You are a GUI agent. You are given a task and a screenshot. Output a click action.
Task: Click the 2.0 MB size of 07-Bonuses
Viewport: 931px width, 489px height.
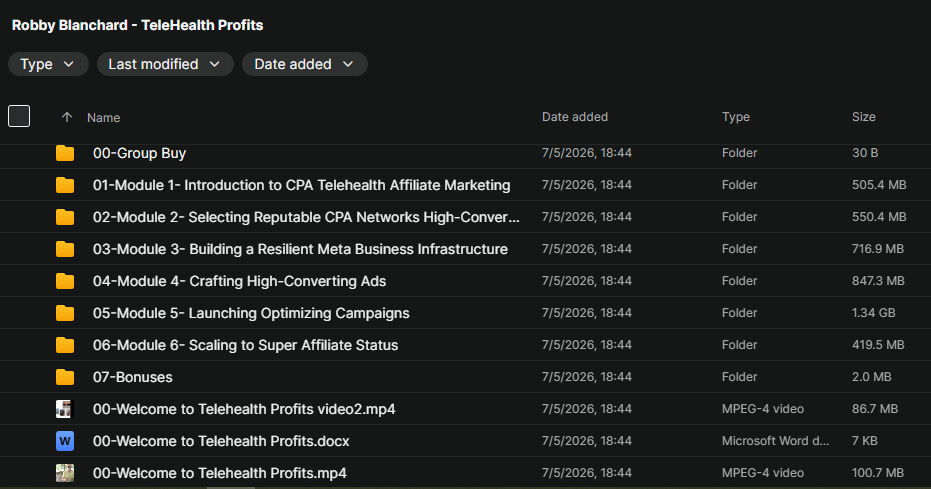click(872, 377)
